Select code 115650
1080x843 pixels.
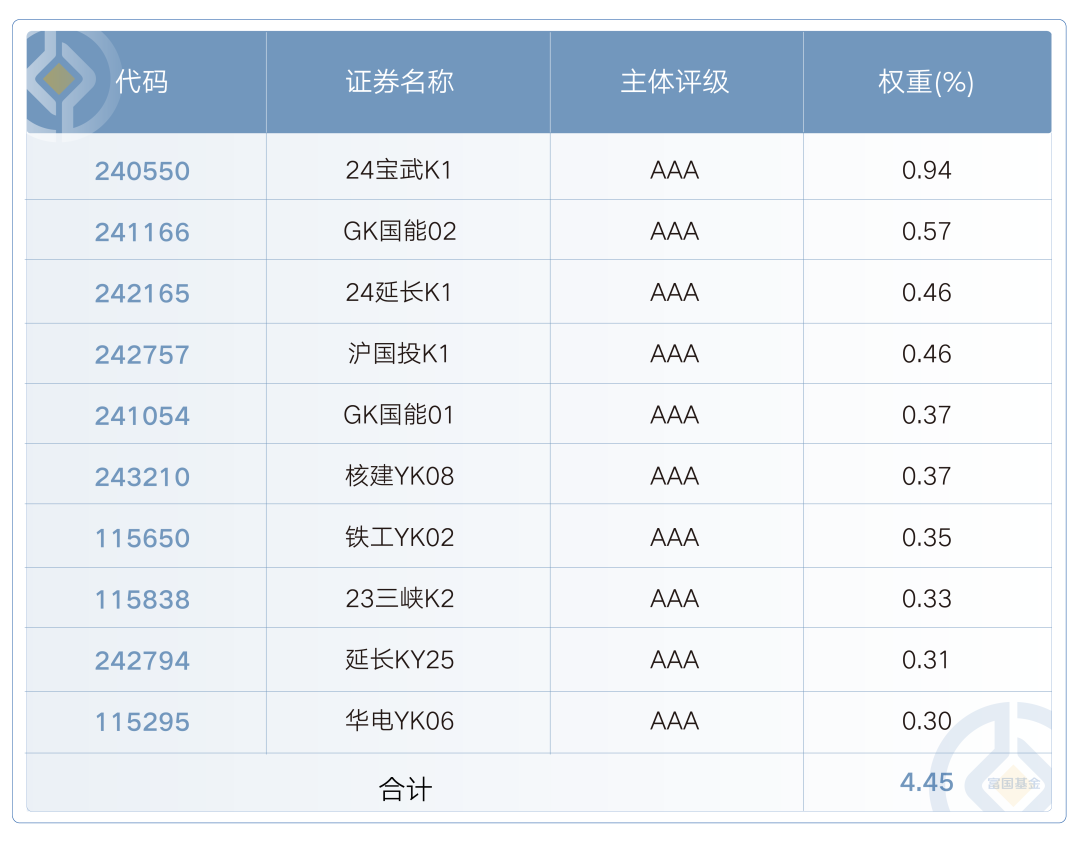(x=142, y=539)
